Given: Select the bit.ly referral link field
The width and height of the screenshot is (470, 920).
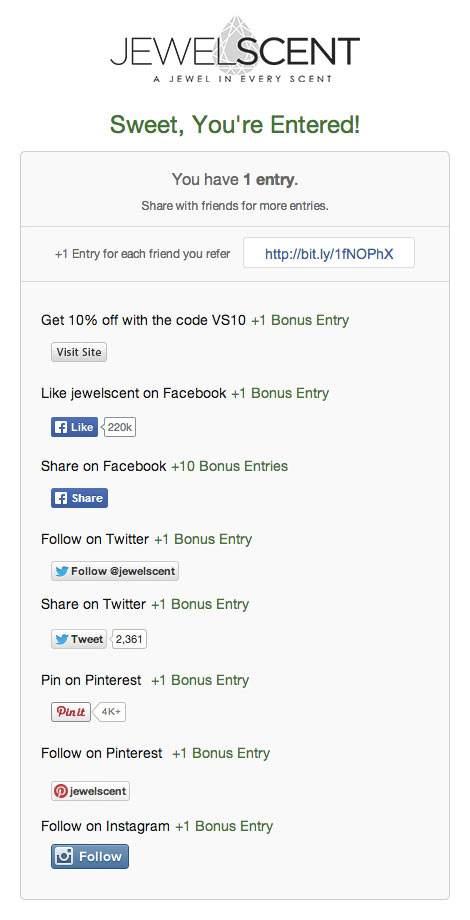Looking at the screenshot, I should tap(329, 253).
